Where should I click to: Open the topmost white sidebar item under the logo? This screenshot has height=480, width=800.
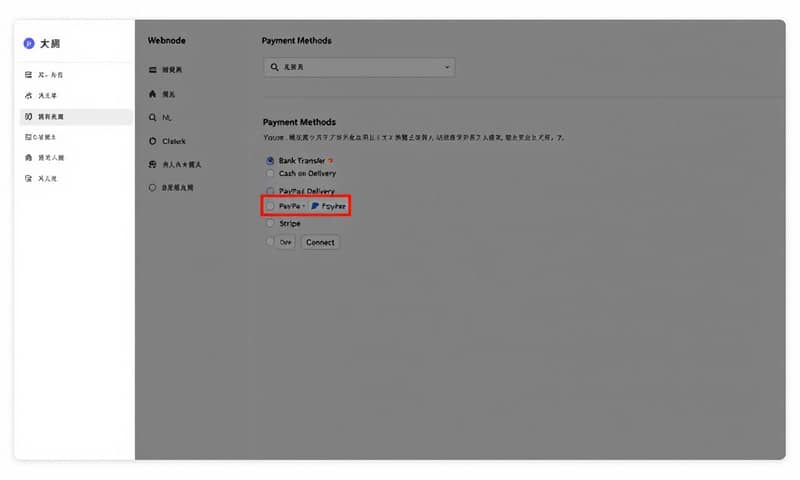tap(44, 75)
